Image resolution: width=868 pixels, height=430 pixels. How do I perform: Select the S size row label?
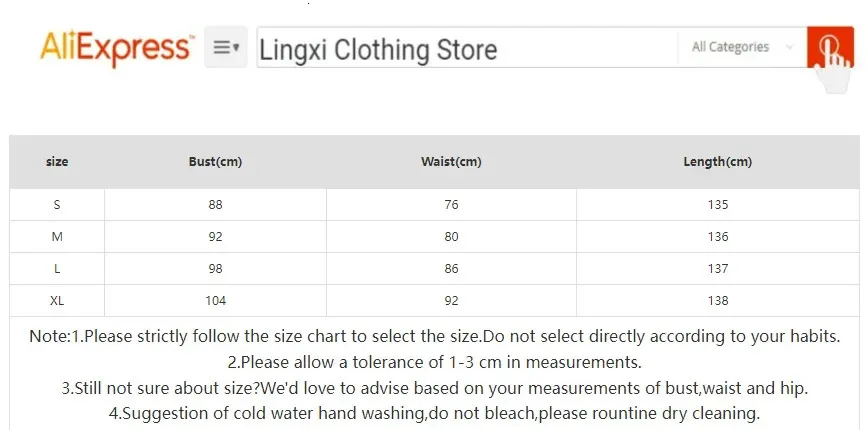click(x=57, y=205)
